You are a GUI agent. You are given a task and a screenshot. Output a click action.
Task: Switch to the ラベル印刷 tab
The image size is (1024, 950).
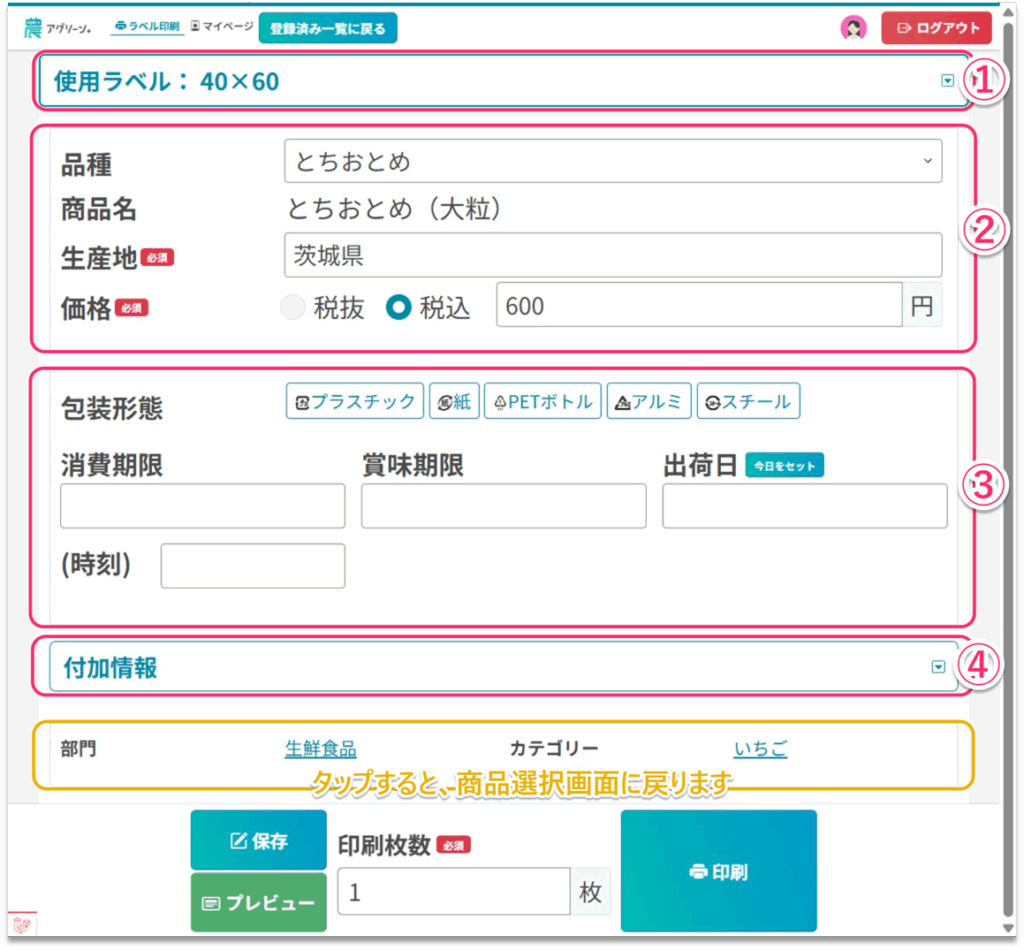coord(148,28)
